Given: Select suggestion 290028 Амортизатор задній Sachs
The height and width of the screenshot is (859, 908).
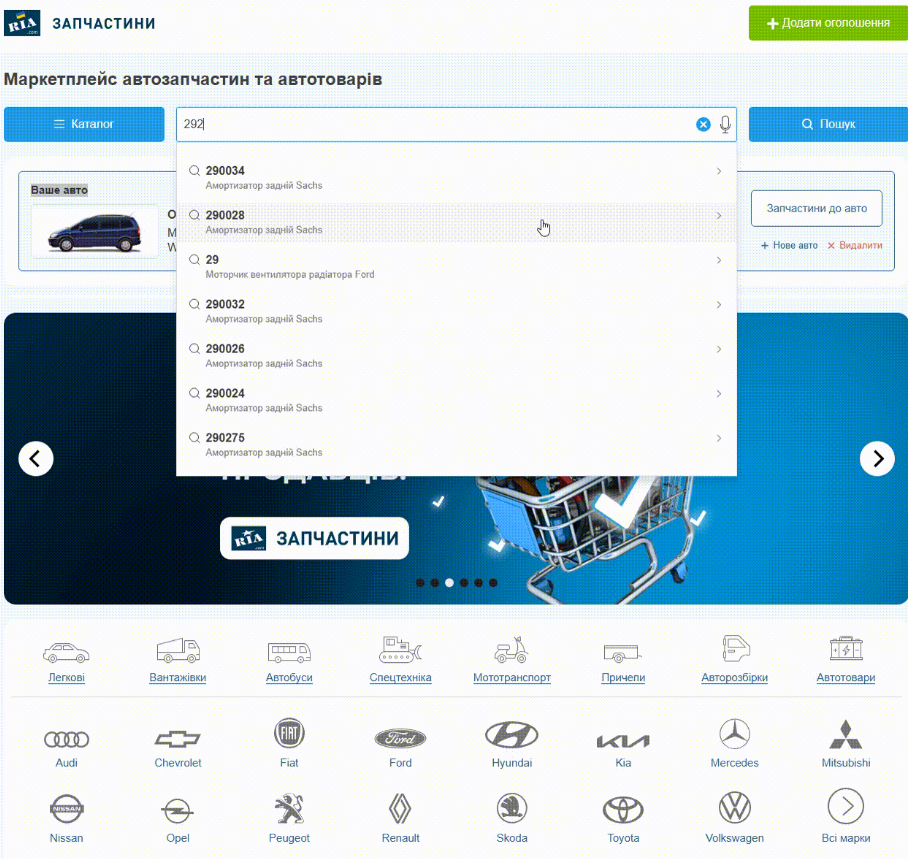Looking at the screenshot, I should (x=456, y=222).
